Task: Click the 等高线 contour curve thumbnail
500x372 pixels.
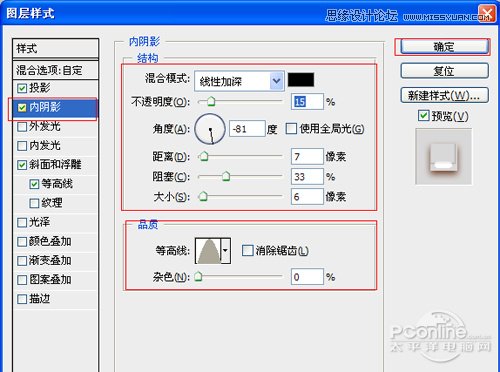Action: tap(209, 251)
